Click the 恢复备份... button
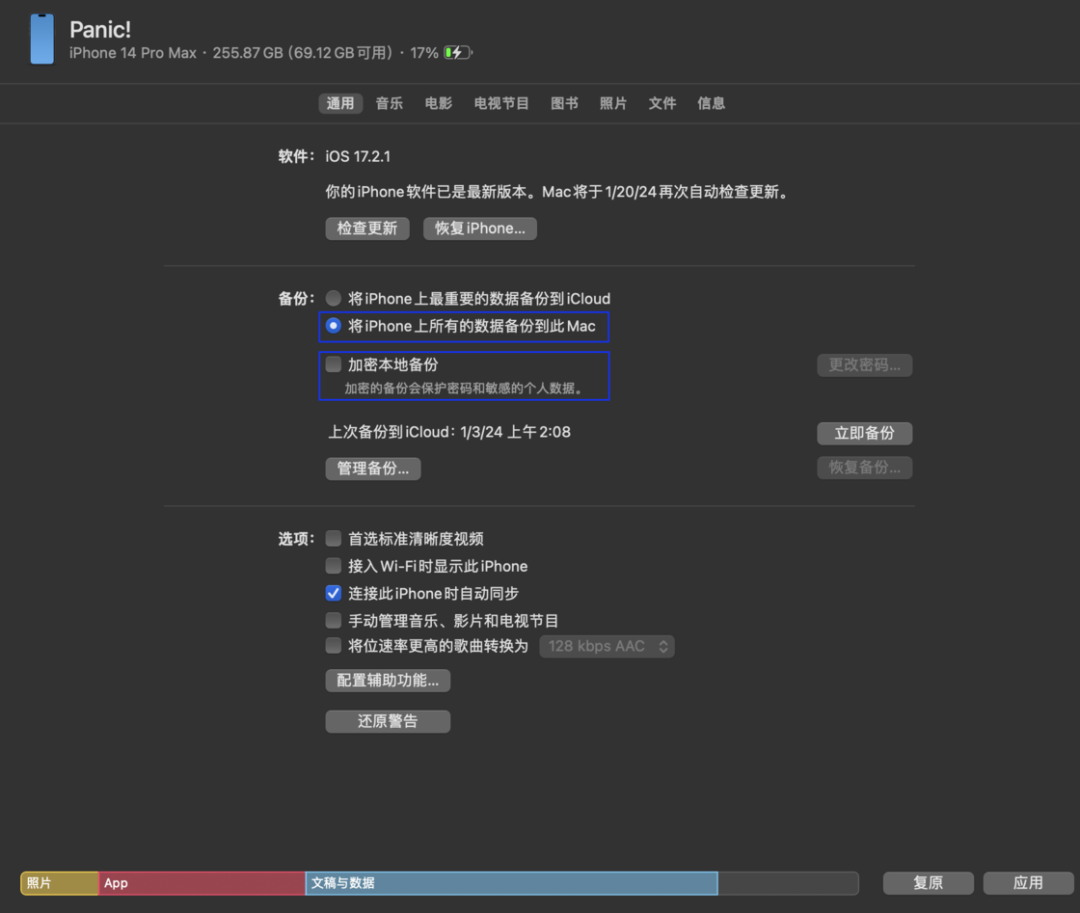Screen dimensions: 1080x913 point(864,468)
